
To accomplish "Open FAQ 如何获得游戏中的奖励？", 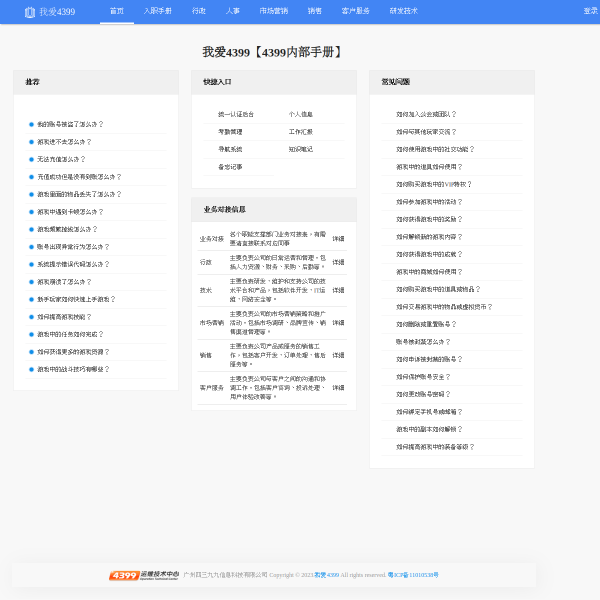I will 429,219.
